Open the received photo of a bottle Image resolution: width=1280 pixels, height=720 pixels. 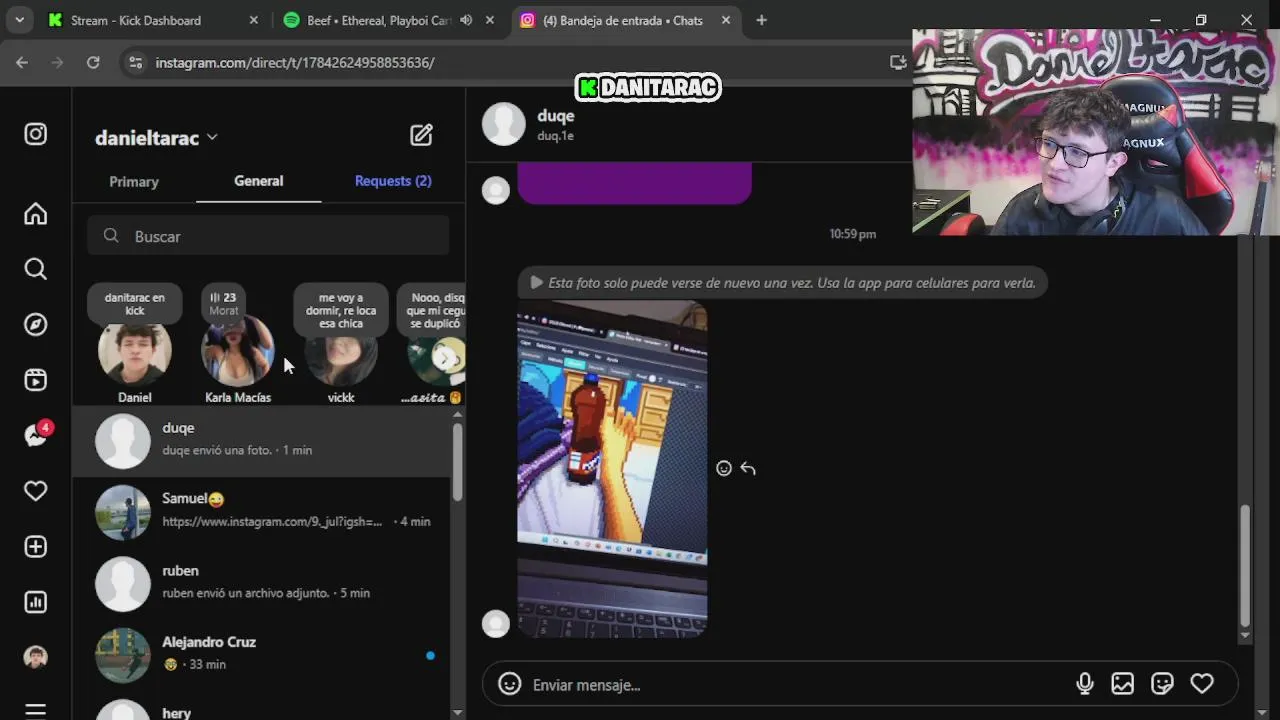pos(612,469)
